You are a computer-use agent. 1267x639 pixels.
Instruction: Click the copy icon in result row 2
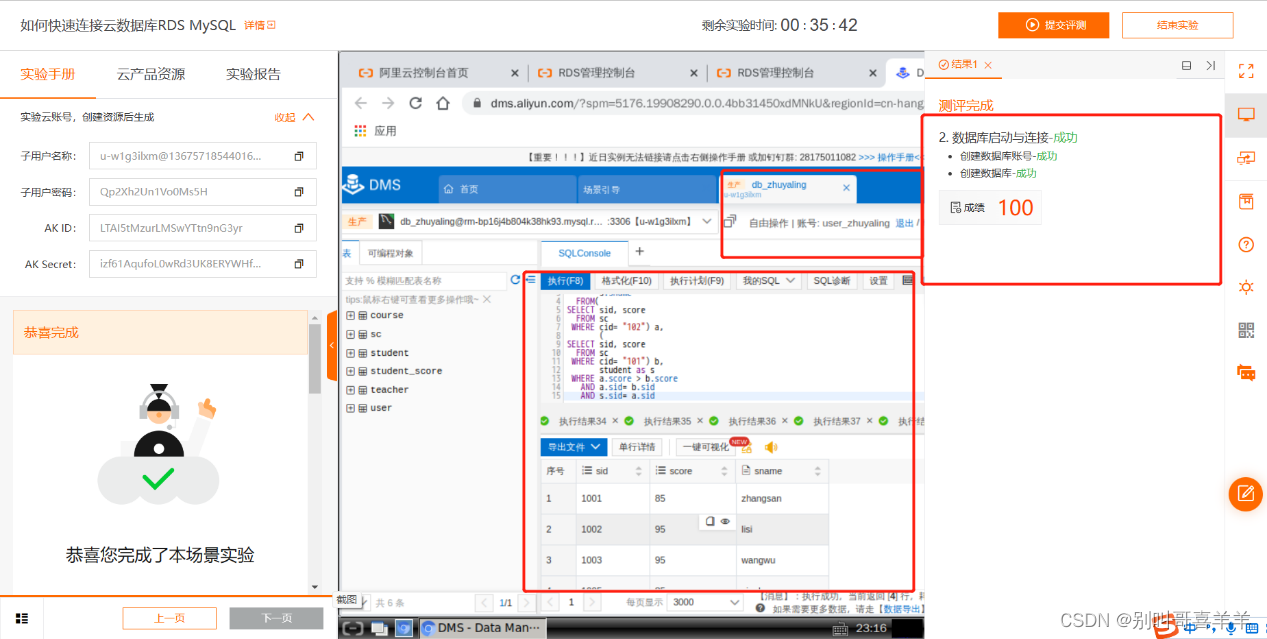(710, 521)
